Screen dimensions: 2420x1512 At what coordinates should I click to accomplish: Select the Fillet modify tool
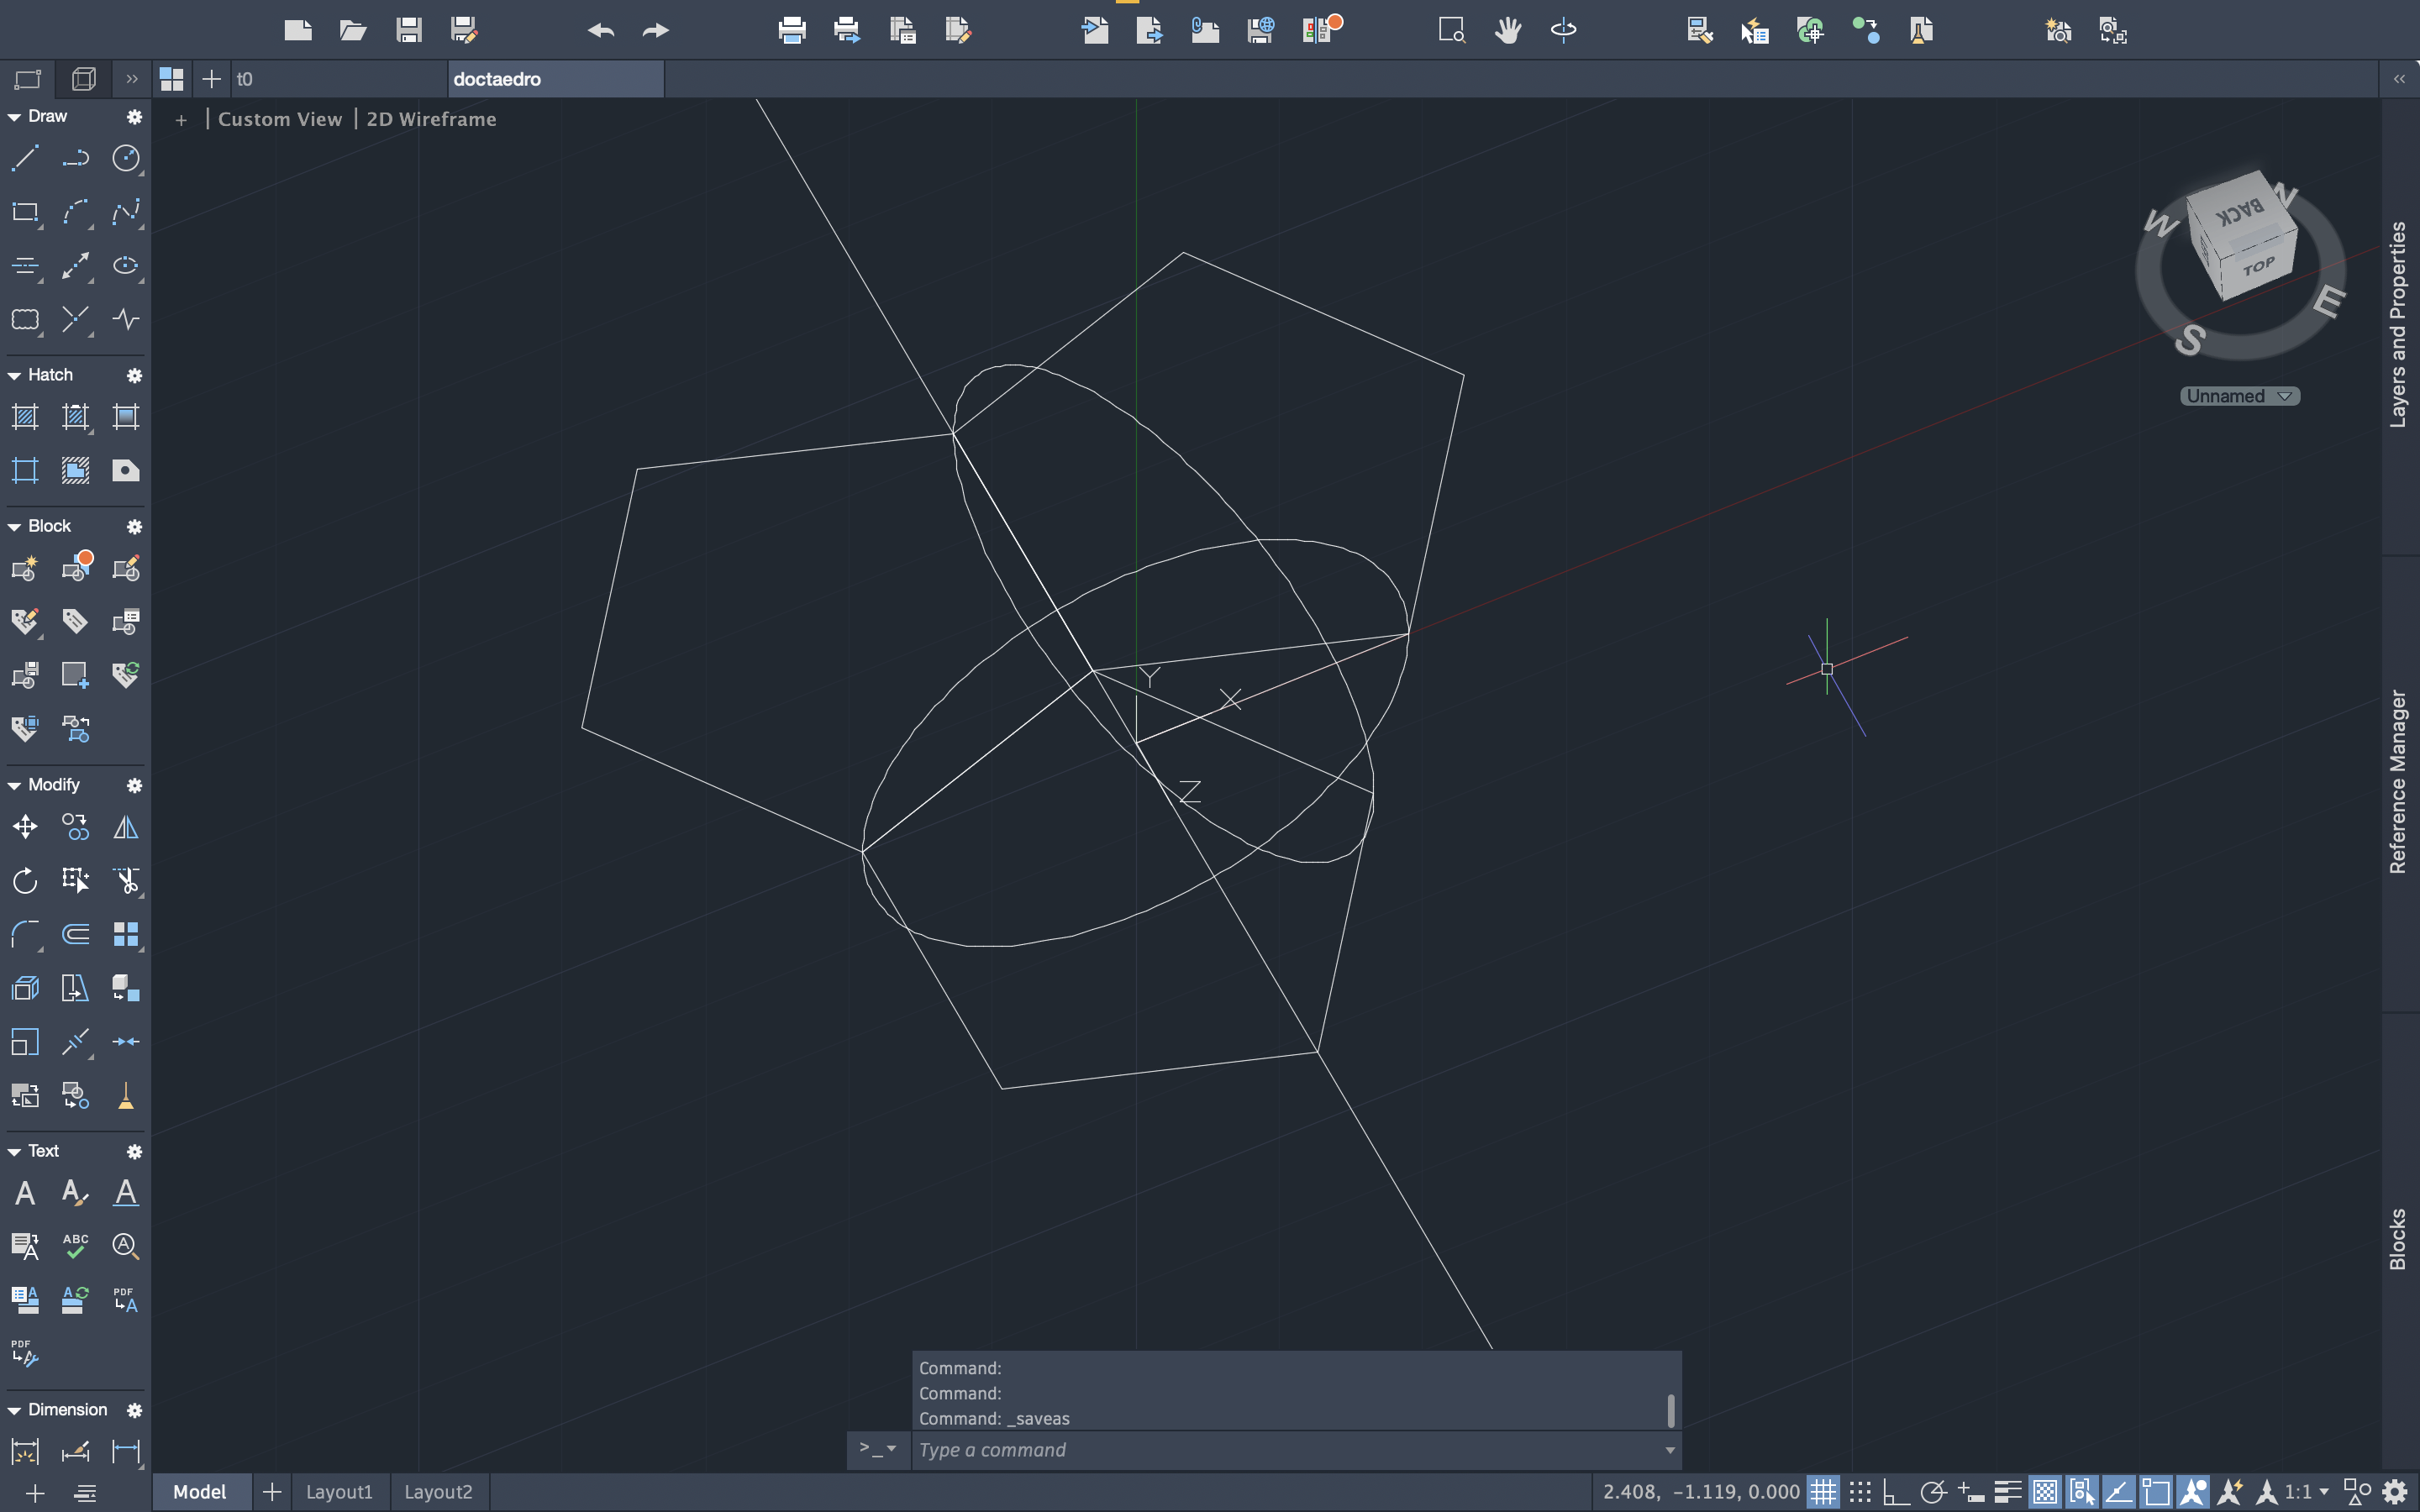(x=25, y=934)
